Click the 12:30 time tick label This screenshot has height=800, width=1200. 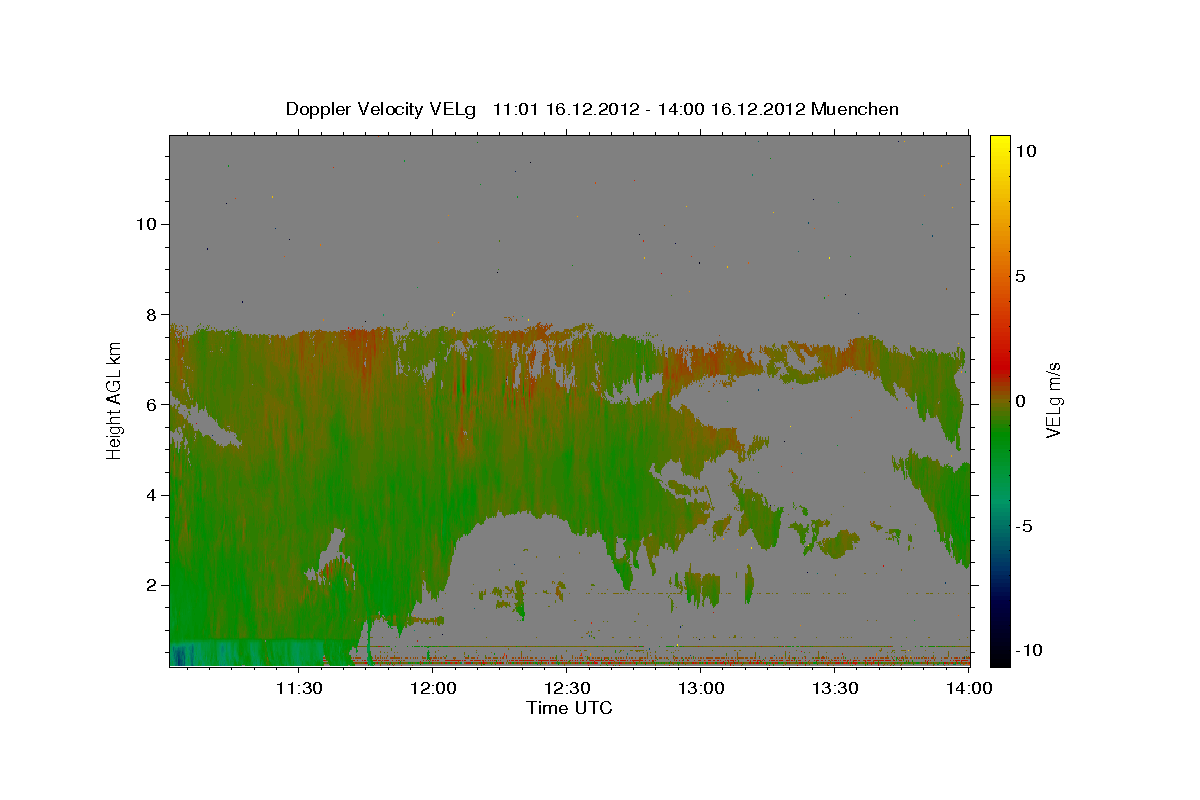click(567, 688)
